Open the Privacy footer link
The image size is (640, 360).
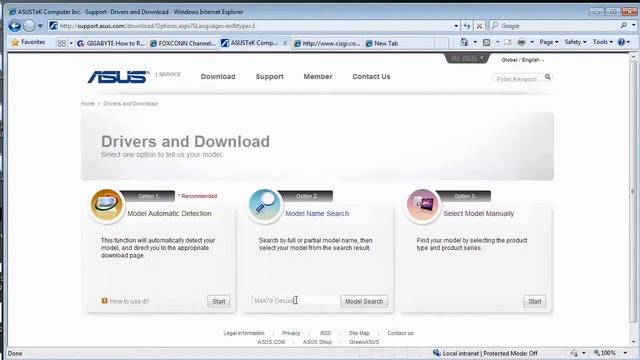pos(291,333)
